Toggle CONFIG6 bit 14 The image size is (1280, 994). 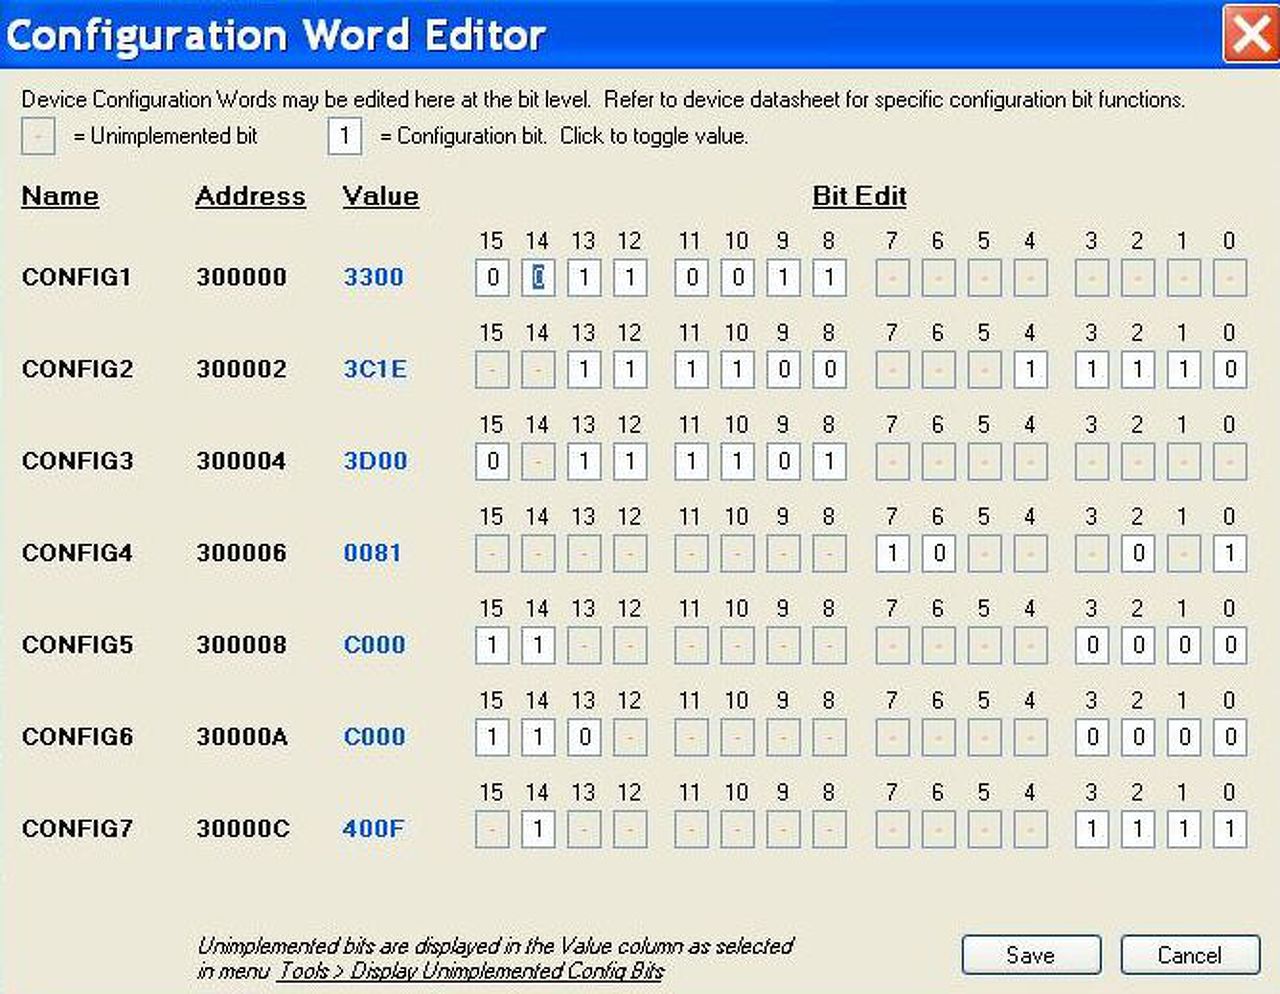(538, 737)
